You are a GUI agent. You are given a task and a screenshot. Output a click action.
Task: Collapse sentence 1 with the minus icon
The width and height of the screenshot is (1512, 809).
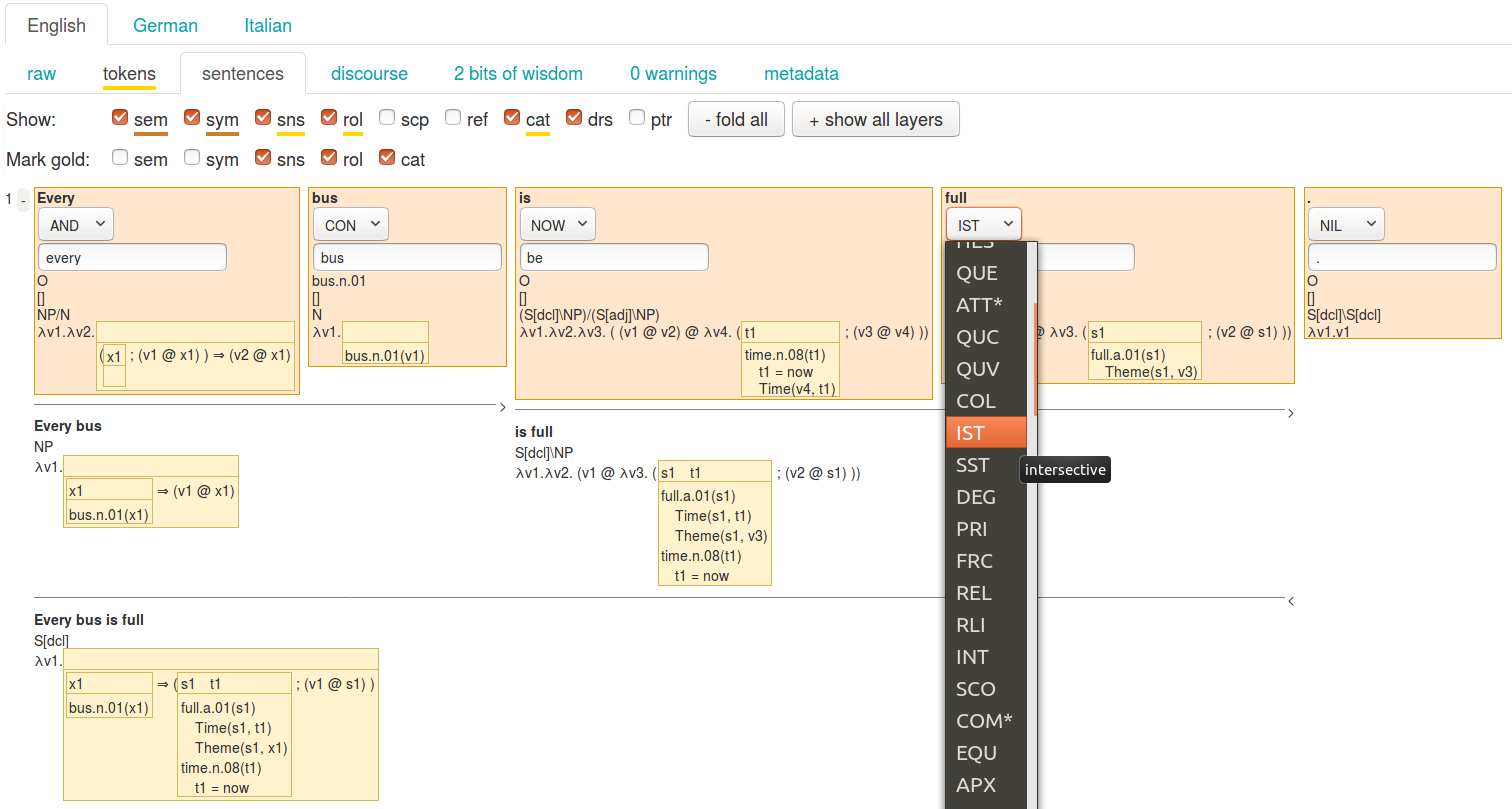pos(23,200)
